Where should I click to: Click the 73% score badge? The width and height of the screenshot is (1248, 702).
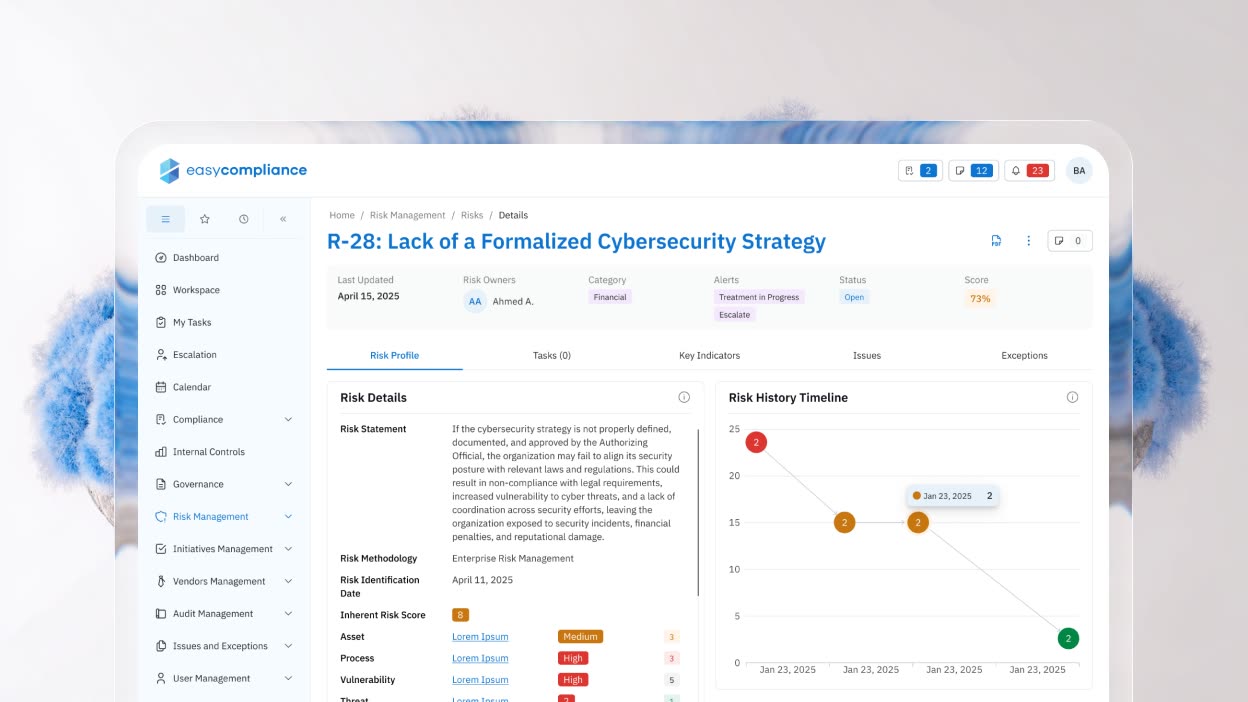pos(980,299)
